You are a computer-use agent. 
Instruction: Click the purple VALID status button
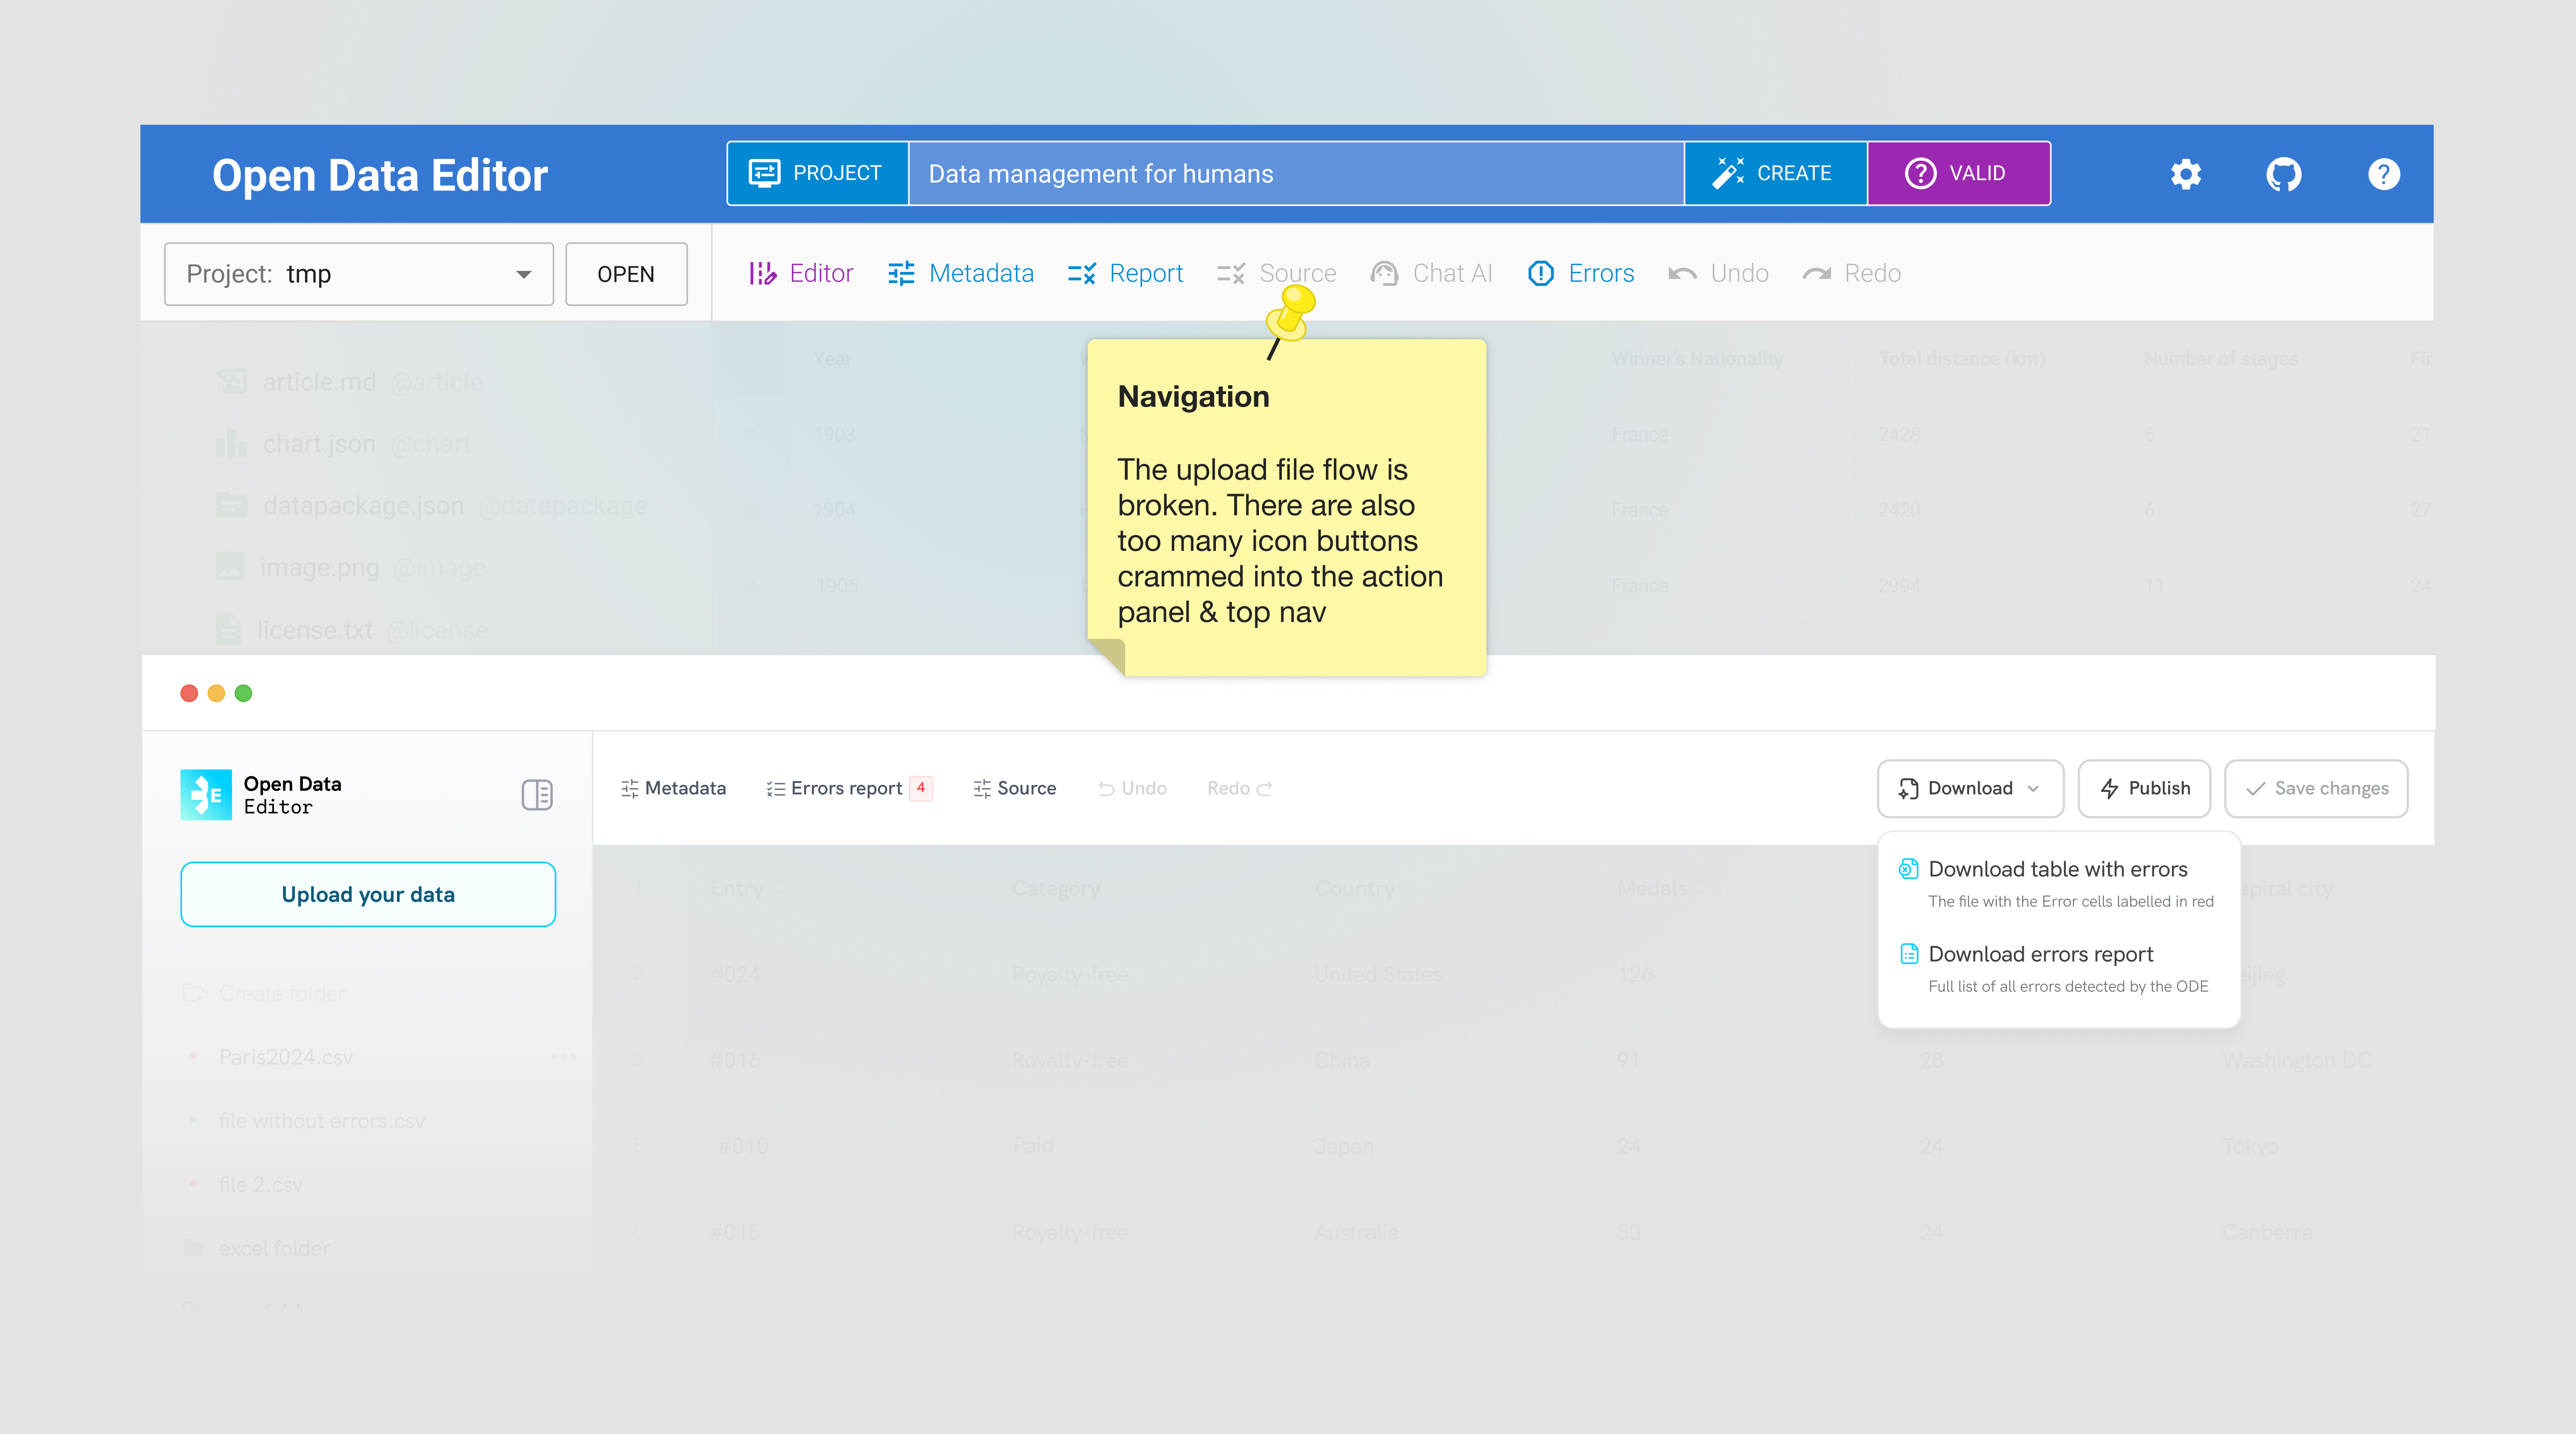[1958, 173]
